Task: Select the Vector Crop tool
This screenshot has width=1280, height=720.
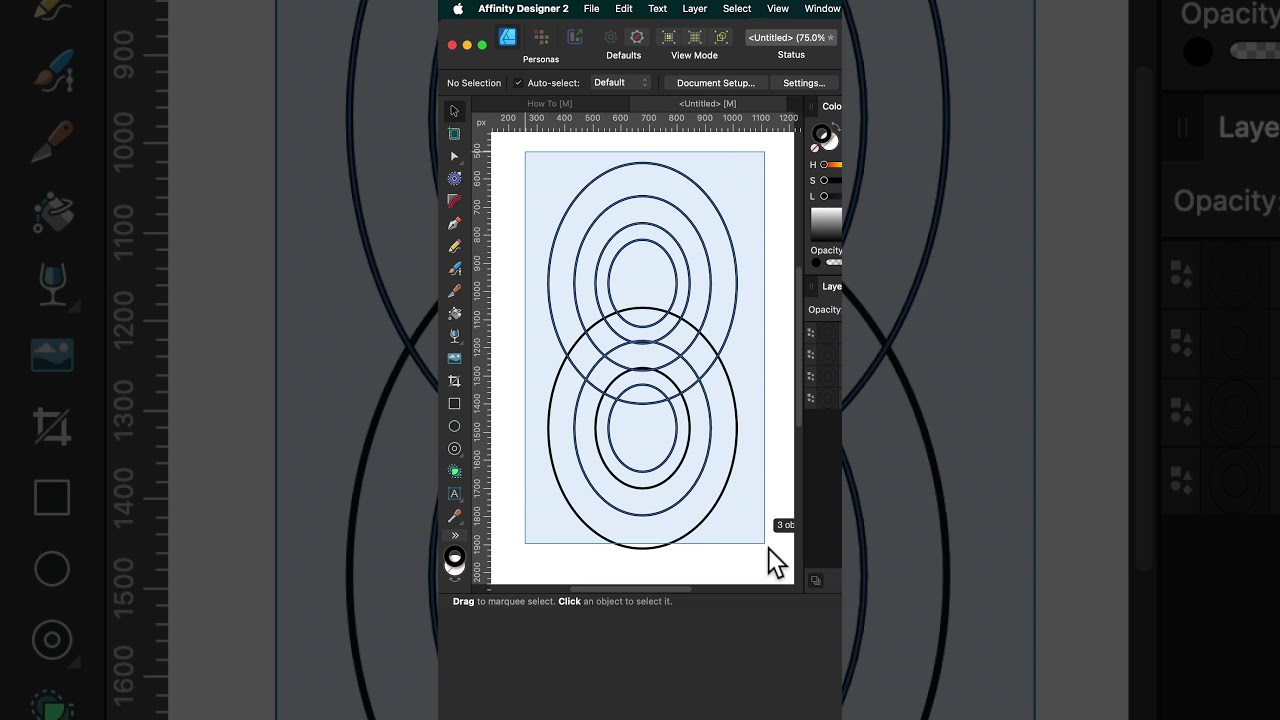Action: [x=454, y=381]
